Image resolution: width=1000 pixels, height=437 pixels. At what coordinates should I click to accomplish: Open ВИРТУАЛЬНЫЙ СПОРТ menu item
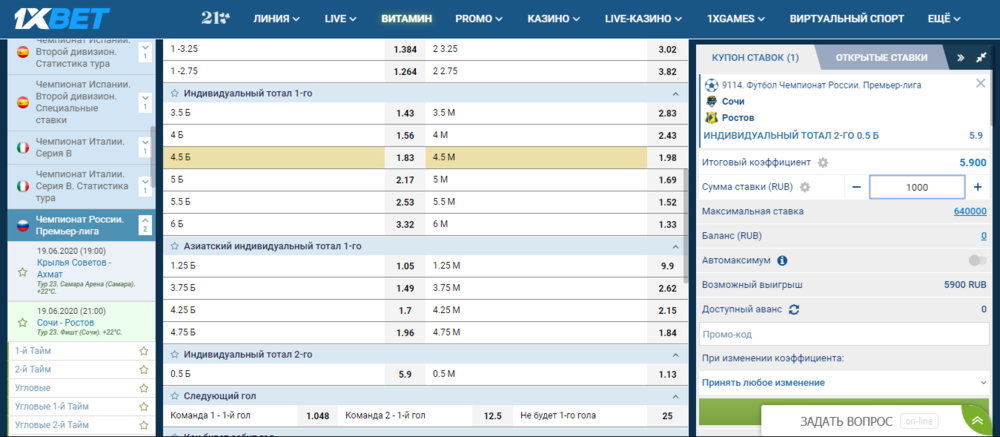tap(847, 19)
